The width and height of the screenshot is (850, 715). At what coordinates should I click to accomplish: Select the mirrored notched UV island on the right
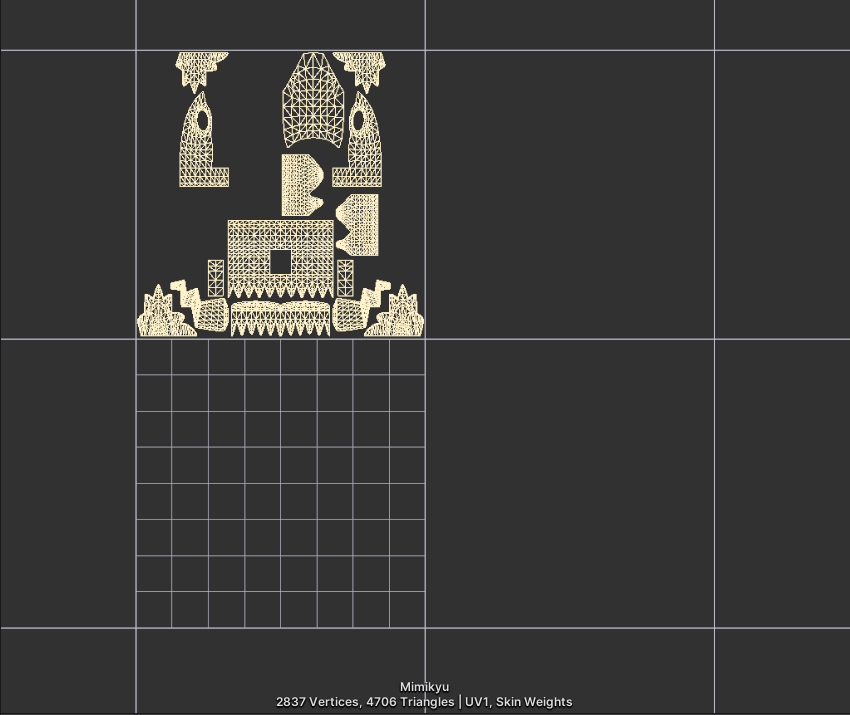click(x=362, y=225)
